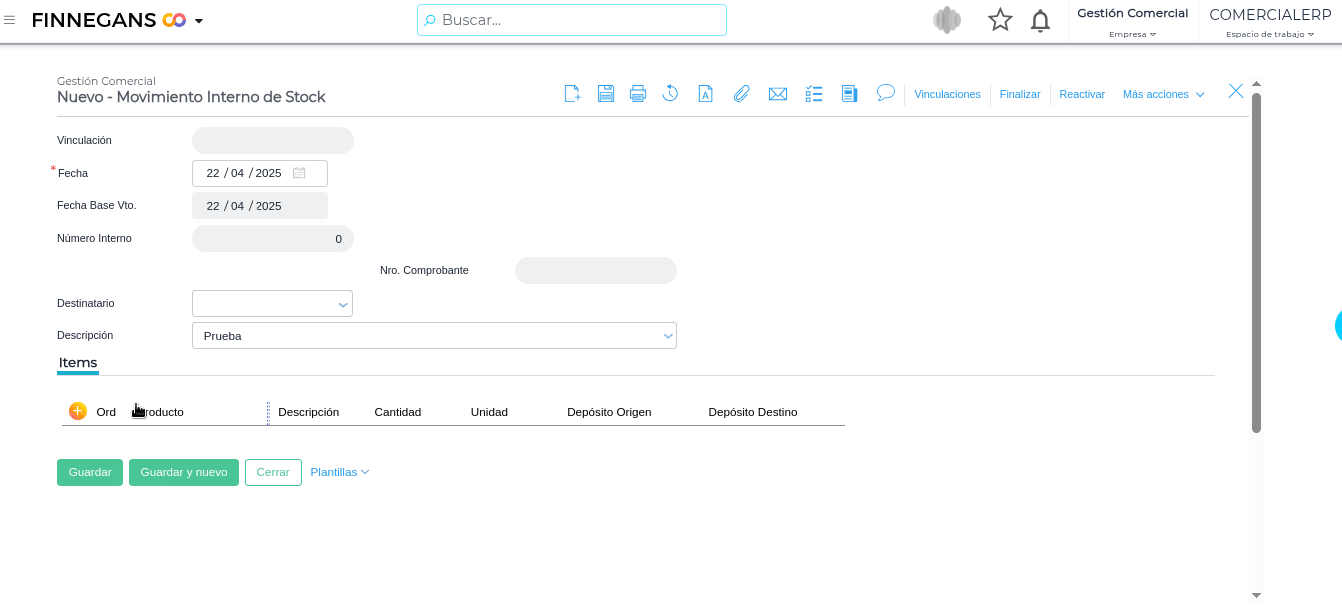Open the Gestión Comercial Empresa selector
The height and width of the screenshot is (608, 1342).
(1133, 22)
